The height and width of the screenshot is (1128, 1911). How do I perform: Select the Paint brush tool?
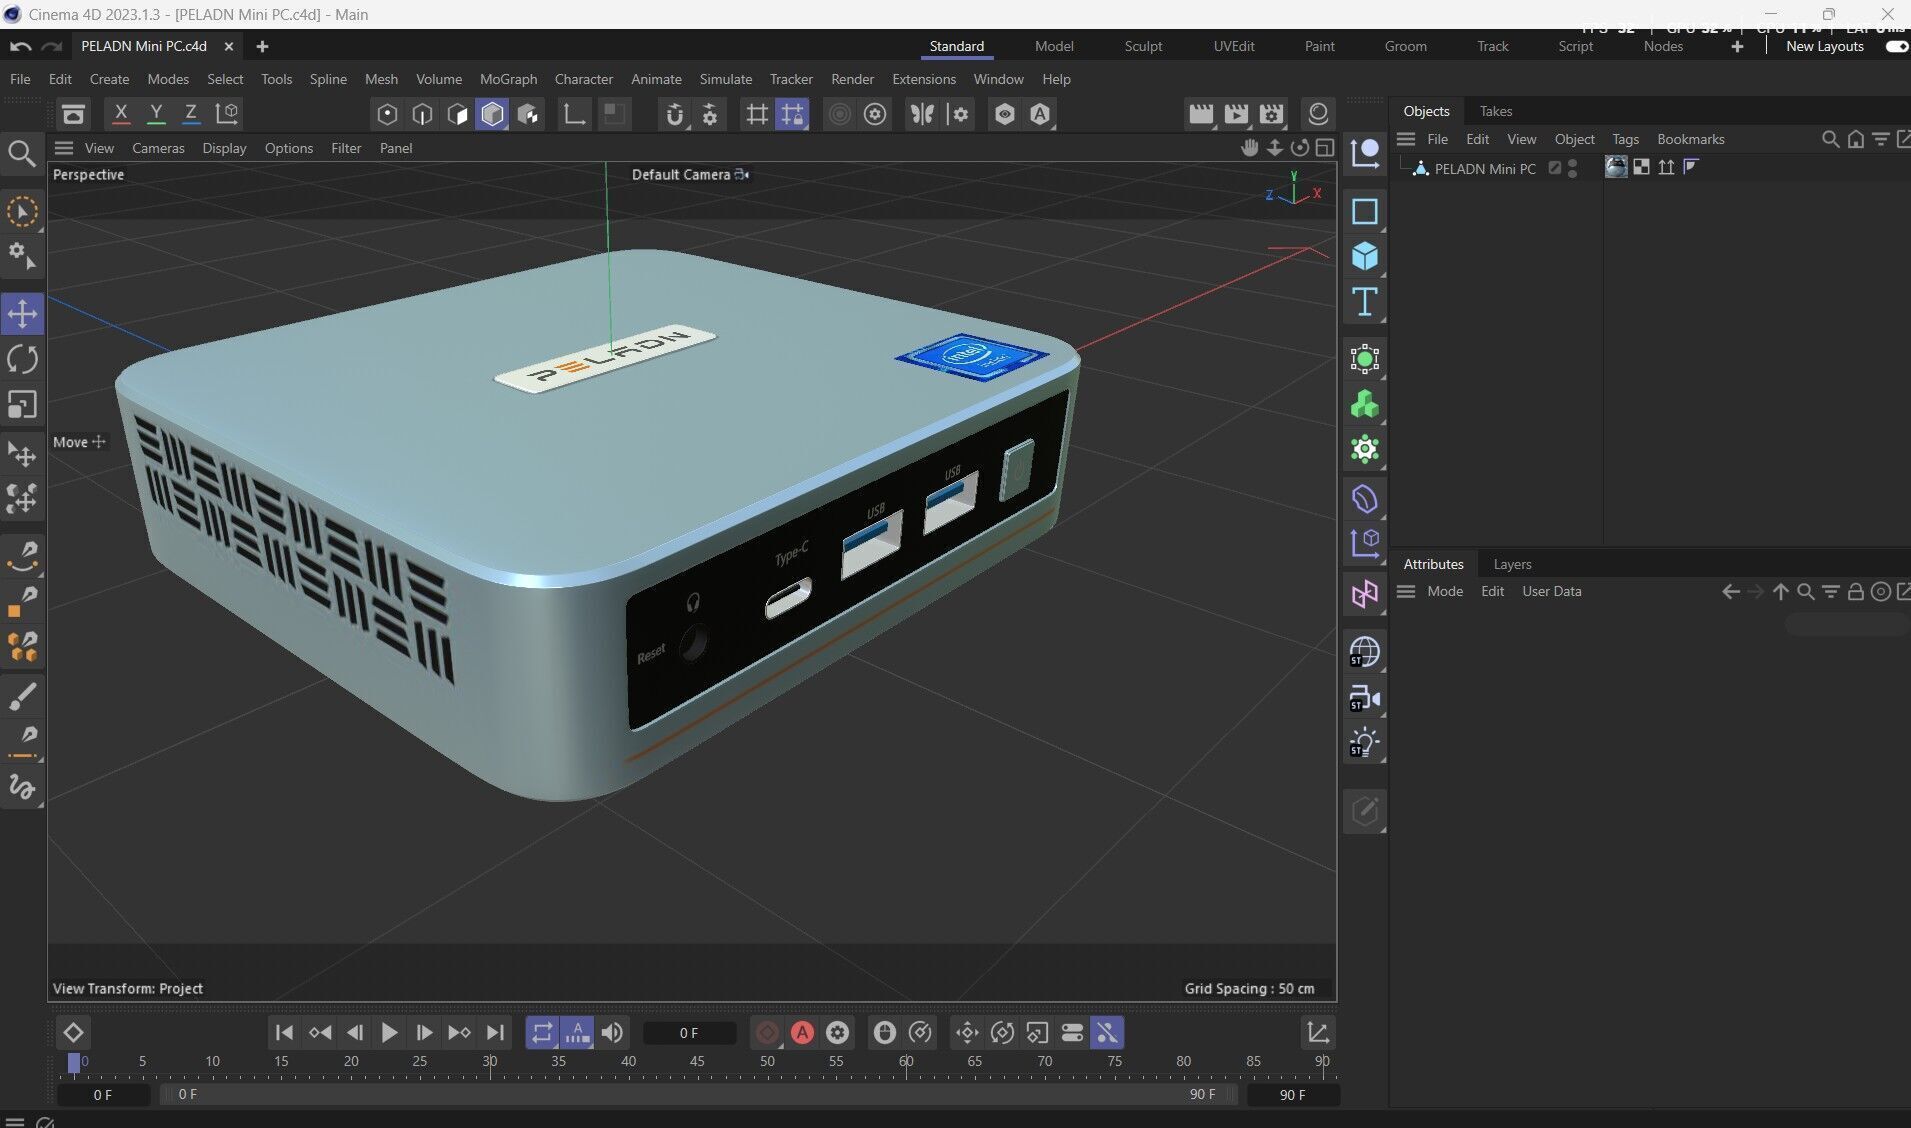point(22,696)
